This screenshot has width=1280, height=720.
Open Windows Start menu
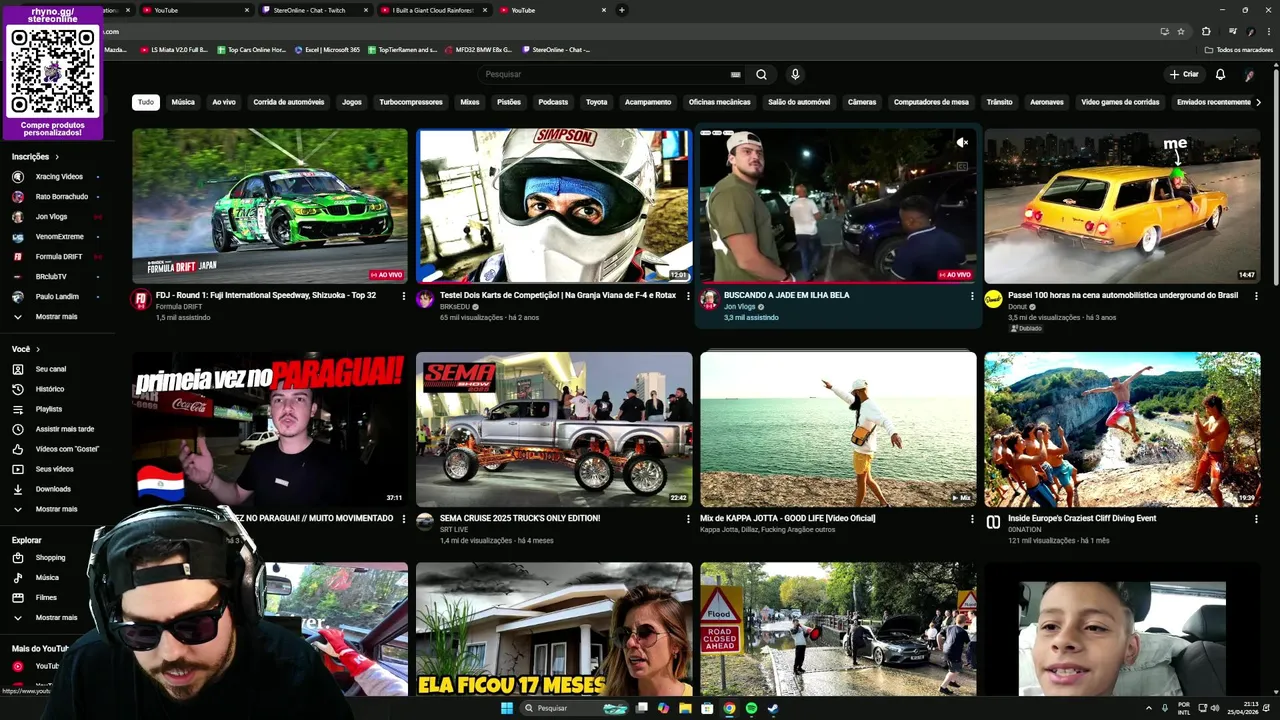coord(507,708)
